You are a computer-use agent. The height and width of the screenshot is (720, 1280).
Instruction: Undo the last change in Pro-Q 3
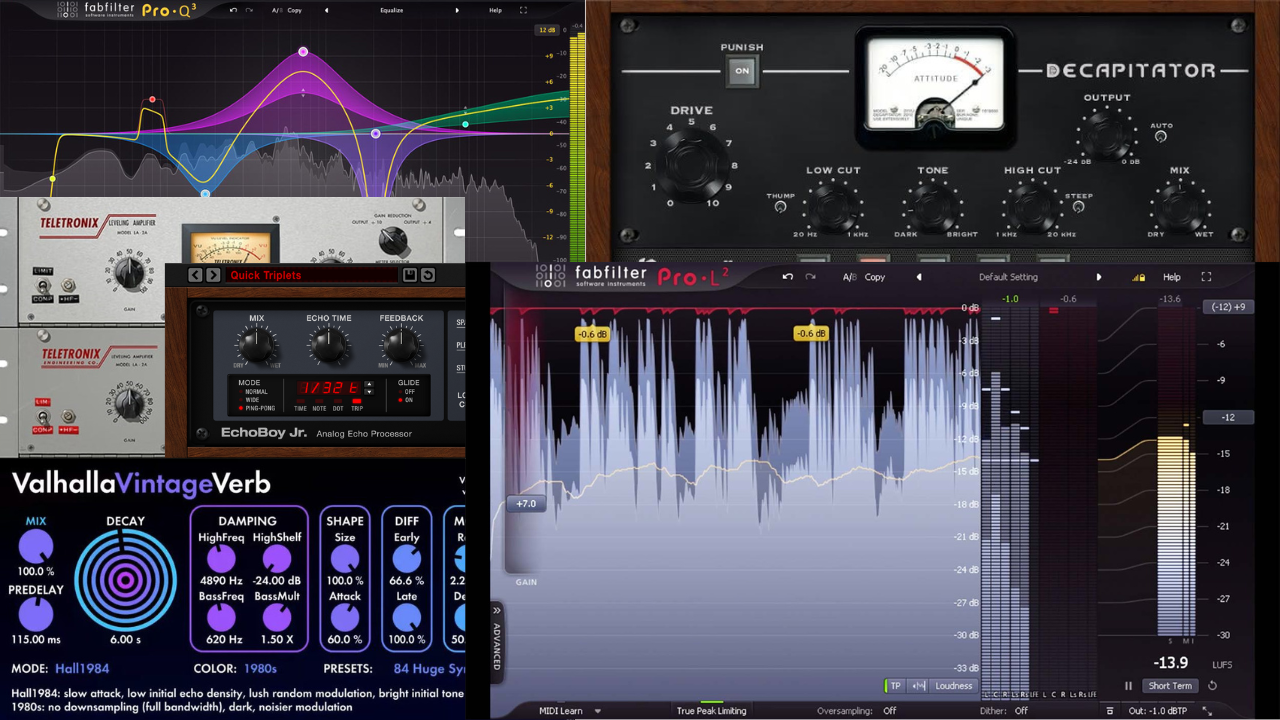pos(234,10)
